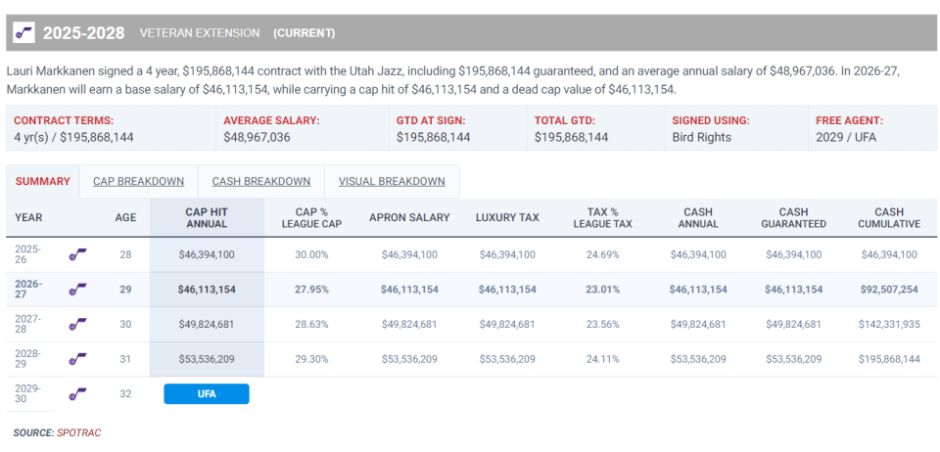Click the Jazz team icon in 2026-27 row
The width and height of the screenshot is (940, 452).
tap(77, 290)
